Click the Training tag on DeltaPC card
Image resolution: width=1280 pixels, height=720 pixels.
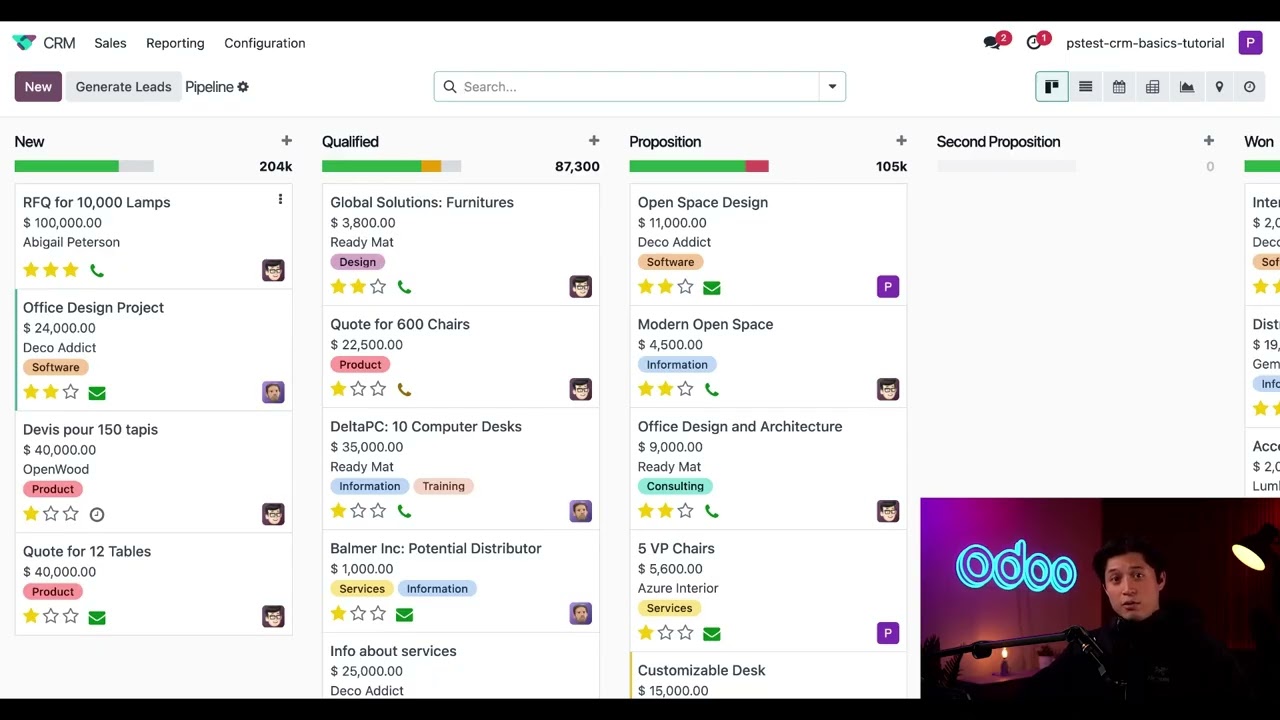443,486
